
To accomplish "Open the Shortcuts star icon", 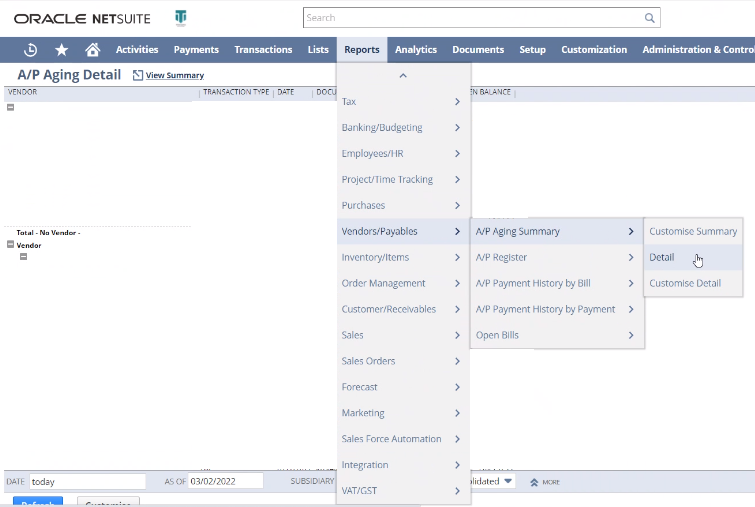I will pyautogui.click(x=62, y=50).
